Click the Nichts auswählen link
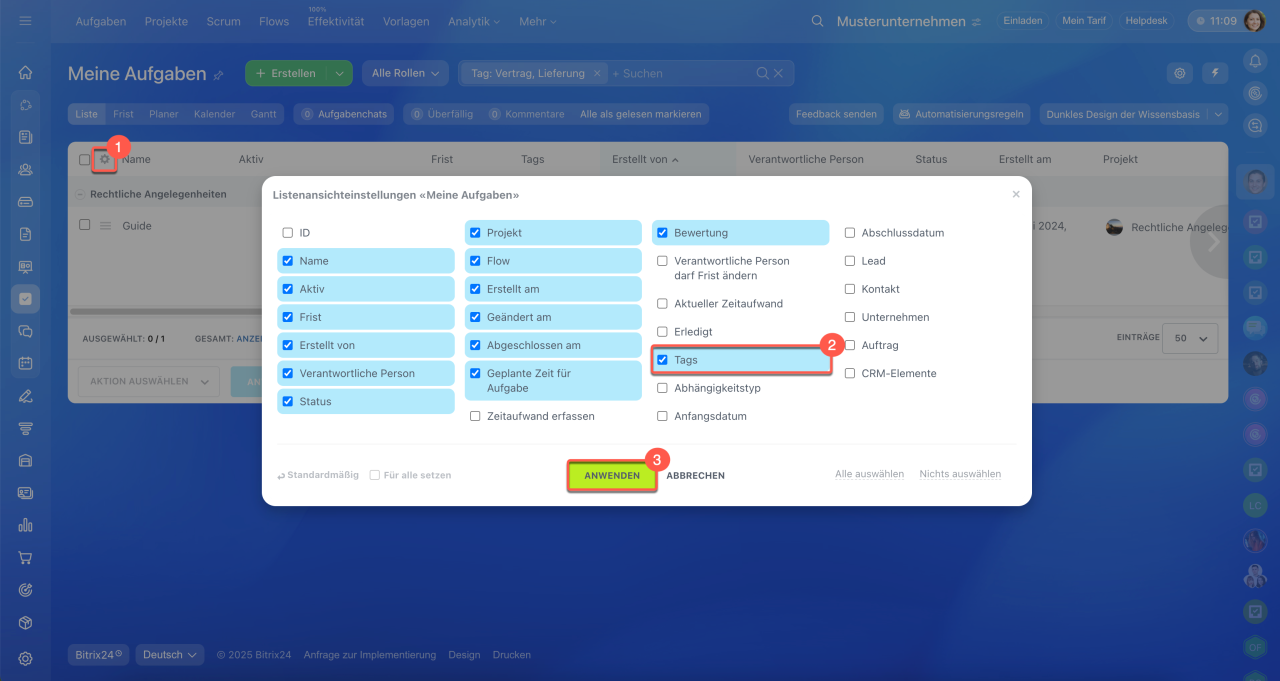Viewport: 1280px width, 681px height. pos(960,474)
